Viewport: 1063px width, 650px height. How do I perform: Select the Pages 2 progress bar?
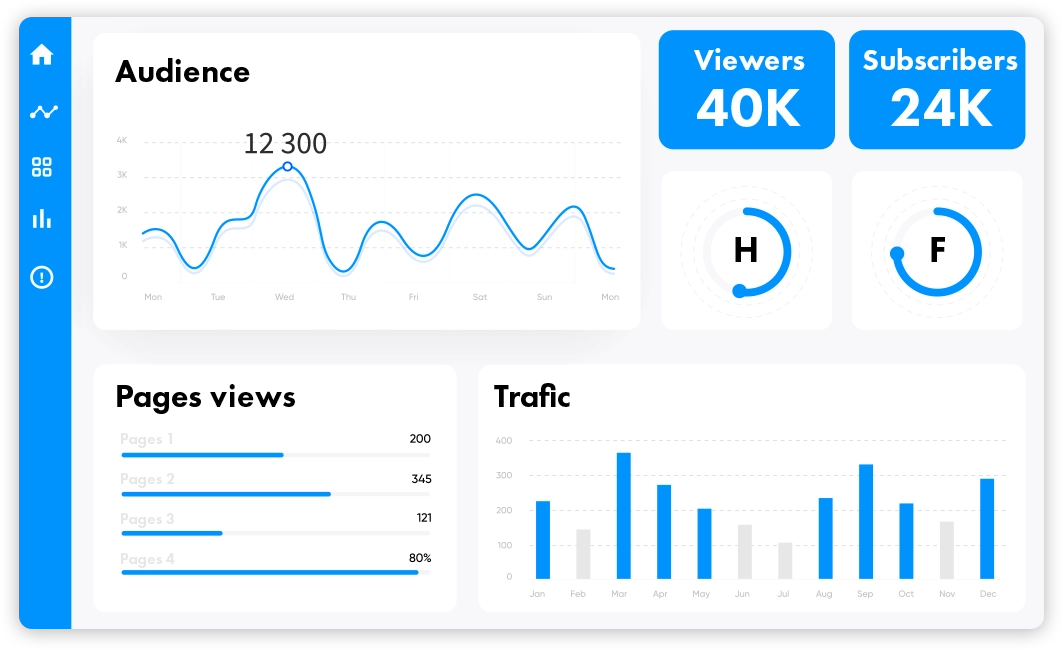(275, 494)
